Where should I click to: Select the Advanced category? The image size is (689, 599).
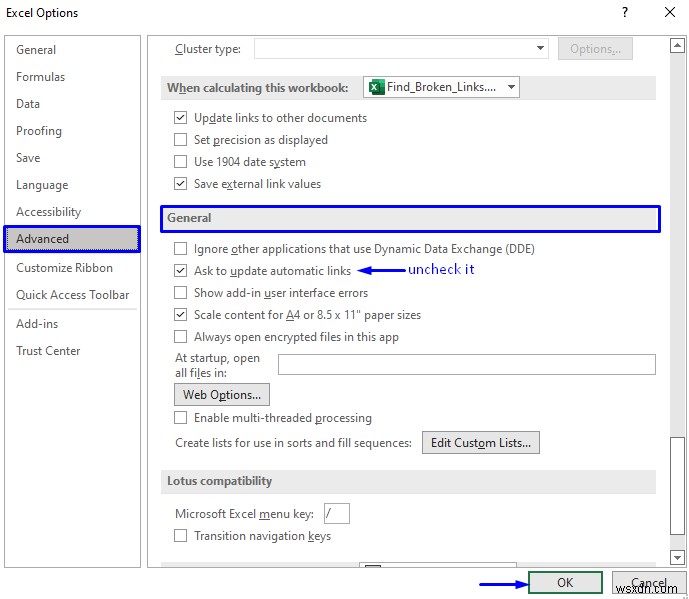[73, 239]
